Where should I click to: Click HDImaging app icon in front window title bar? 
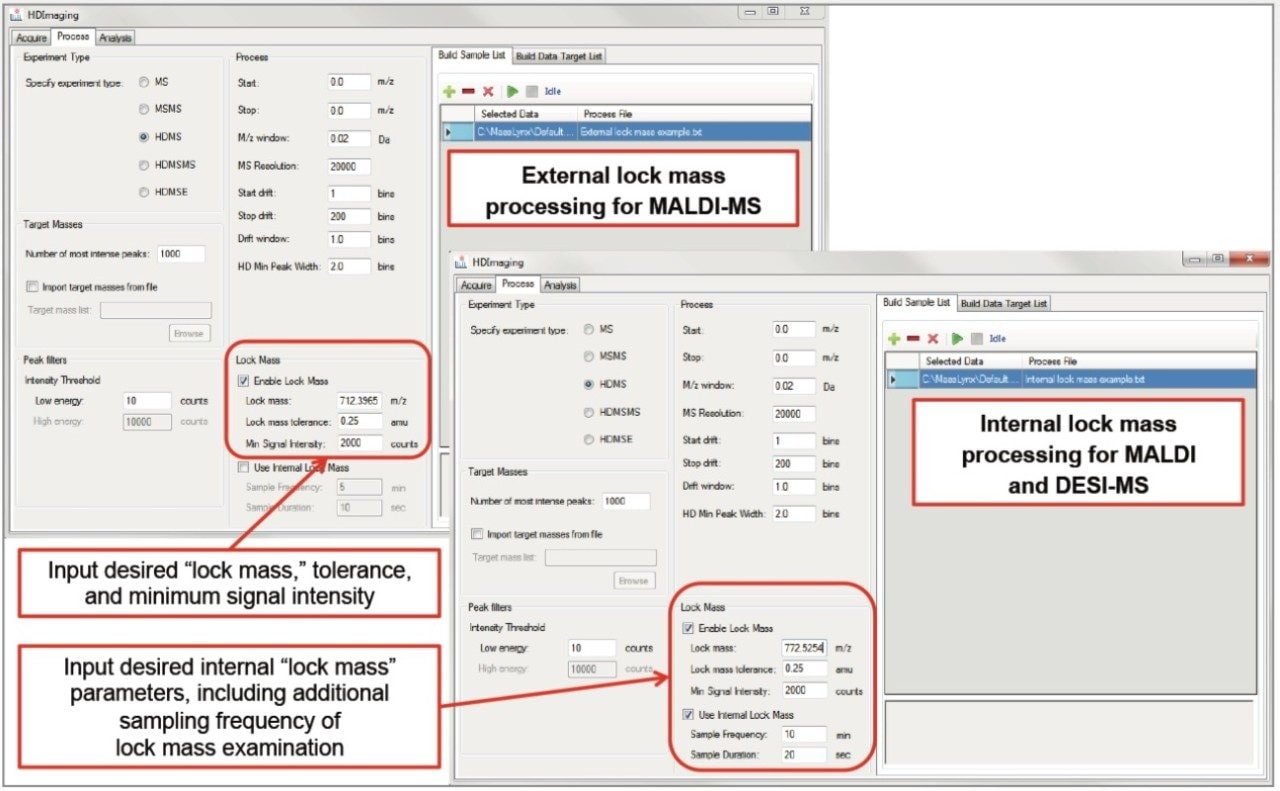[461, 262]
